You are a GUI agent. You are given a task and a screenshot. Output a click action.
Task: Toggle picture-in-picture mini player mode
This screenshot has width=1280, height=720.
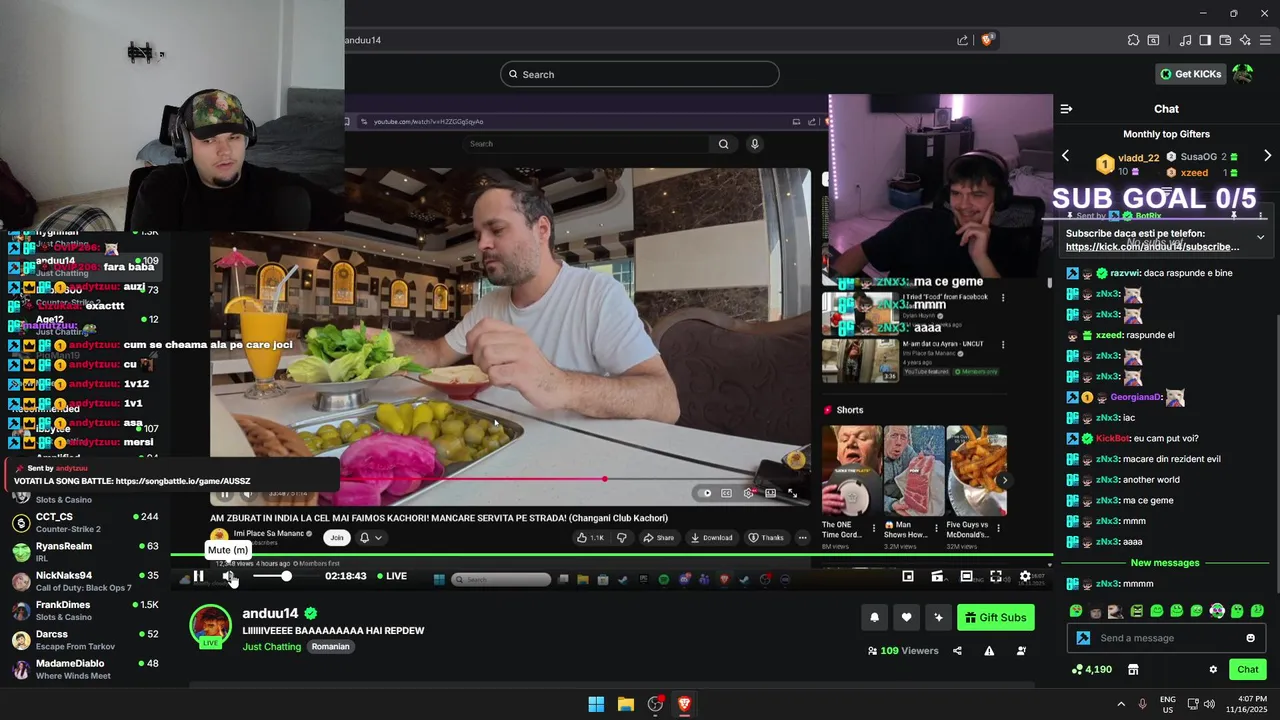pyautogui.click(x=908, y=576)
